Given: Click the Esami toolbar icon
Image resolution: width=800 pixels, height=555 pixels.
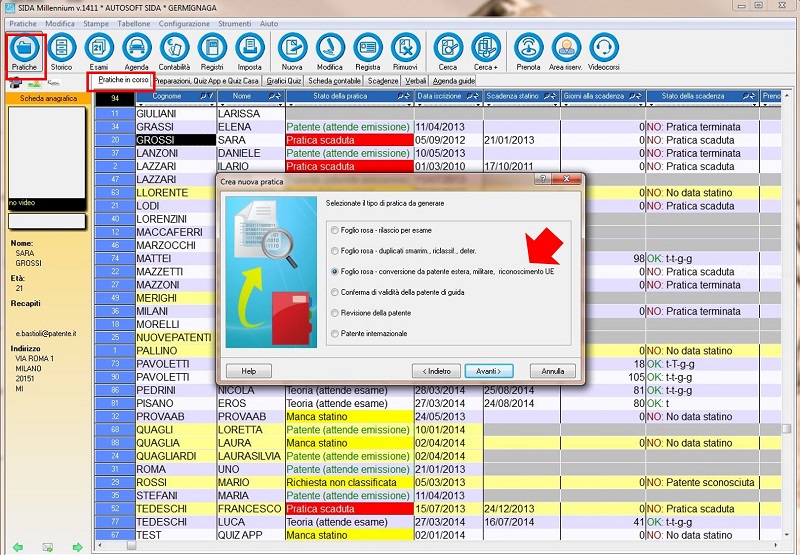Looking at the screenshot, I should tap(99, 51).
